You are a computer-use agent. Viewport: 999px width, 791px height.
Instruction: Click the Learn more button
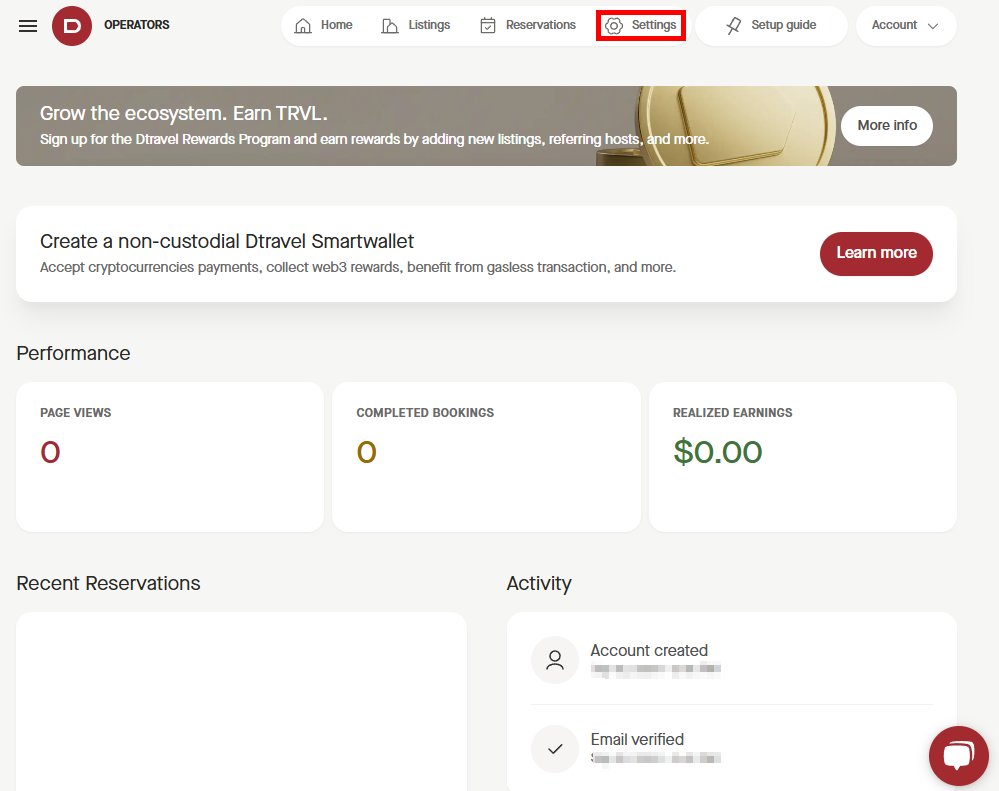tap(876, 253)
